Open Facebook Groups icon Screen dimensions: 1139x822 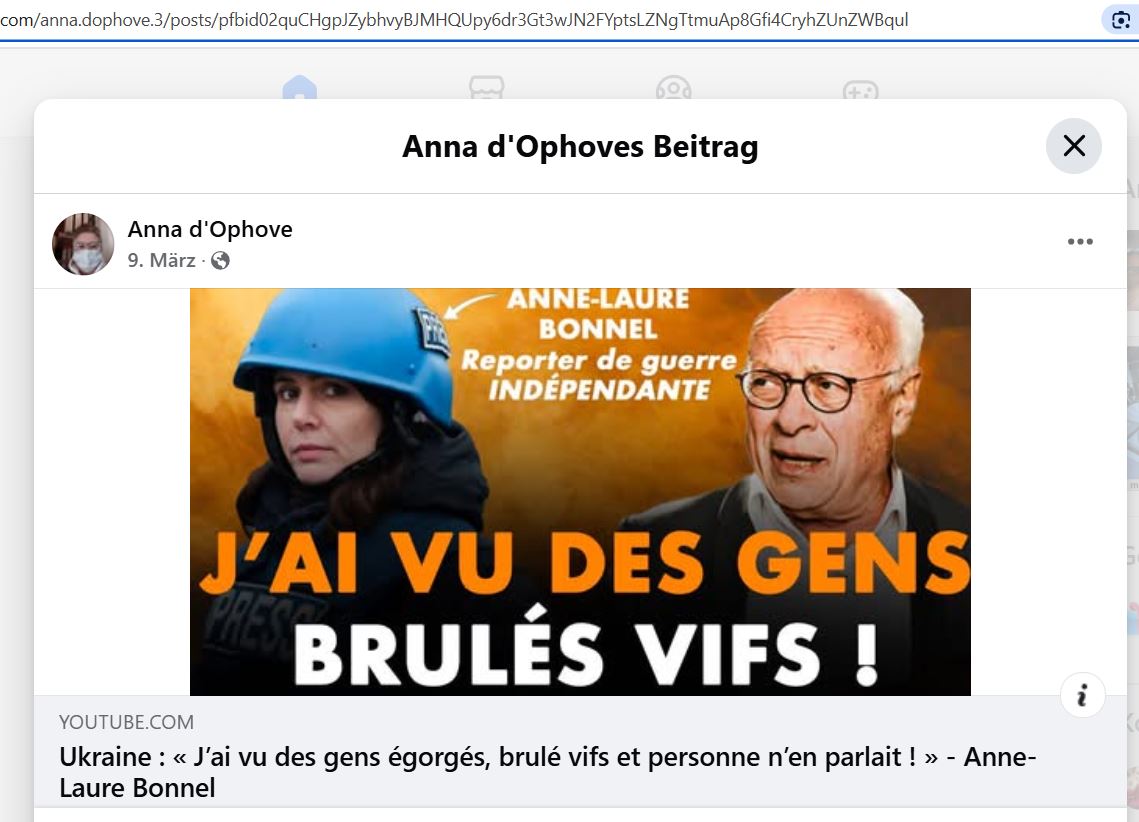pyautogui.click(x=673, y=88)
